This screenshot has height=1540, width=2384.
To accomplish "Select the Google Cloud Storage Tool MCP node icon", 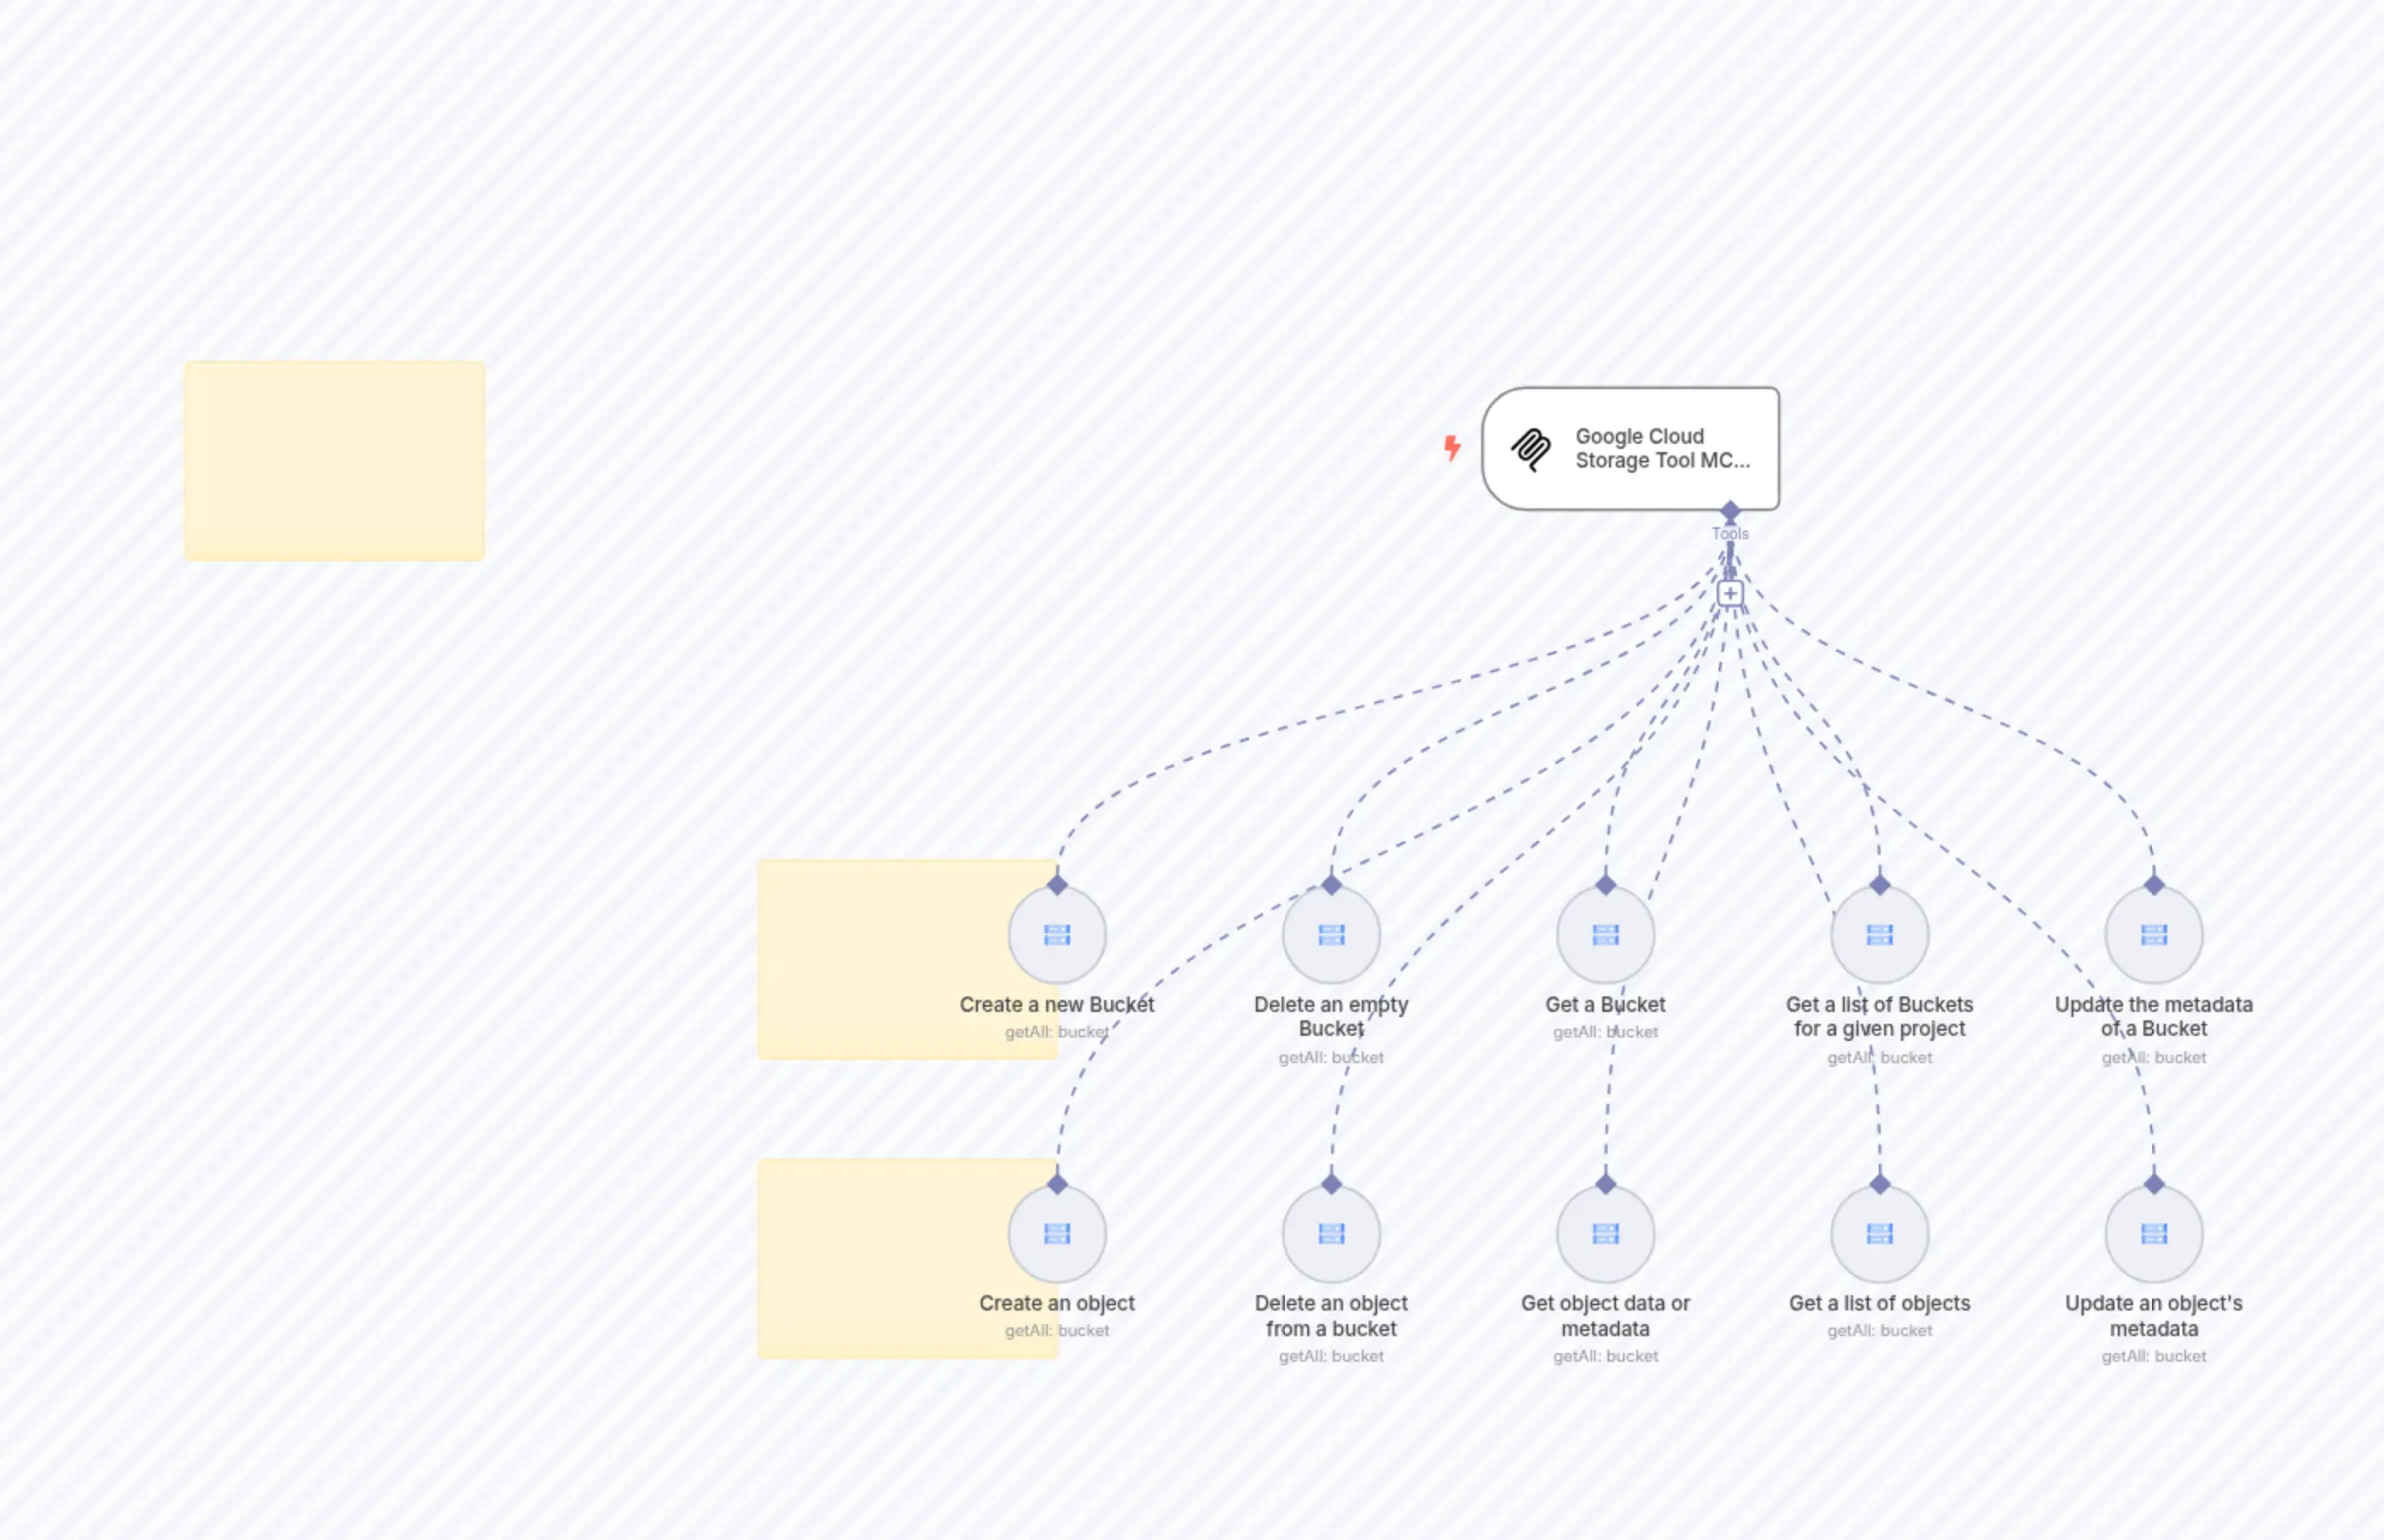I will pyautogui.click(x=1528, y=449).
